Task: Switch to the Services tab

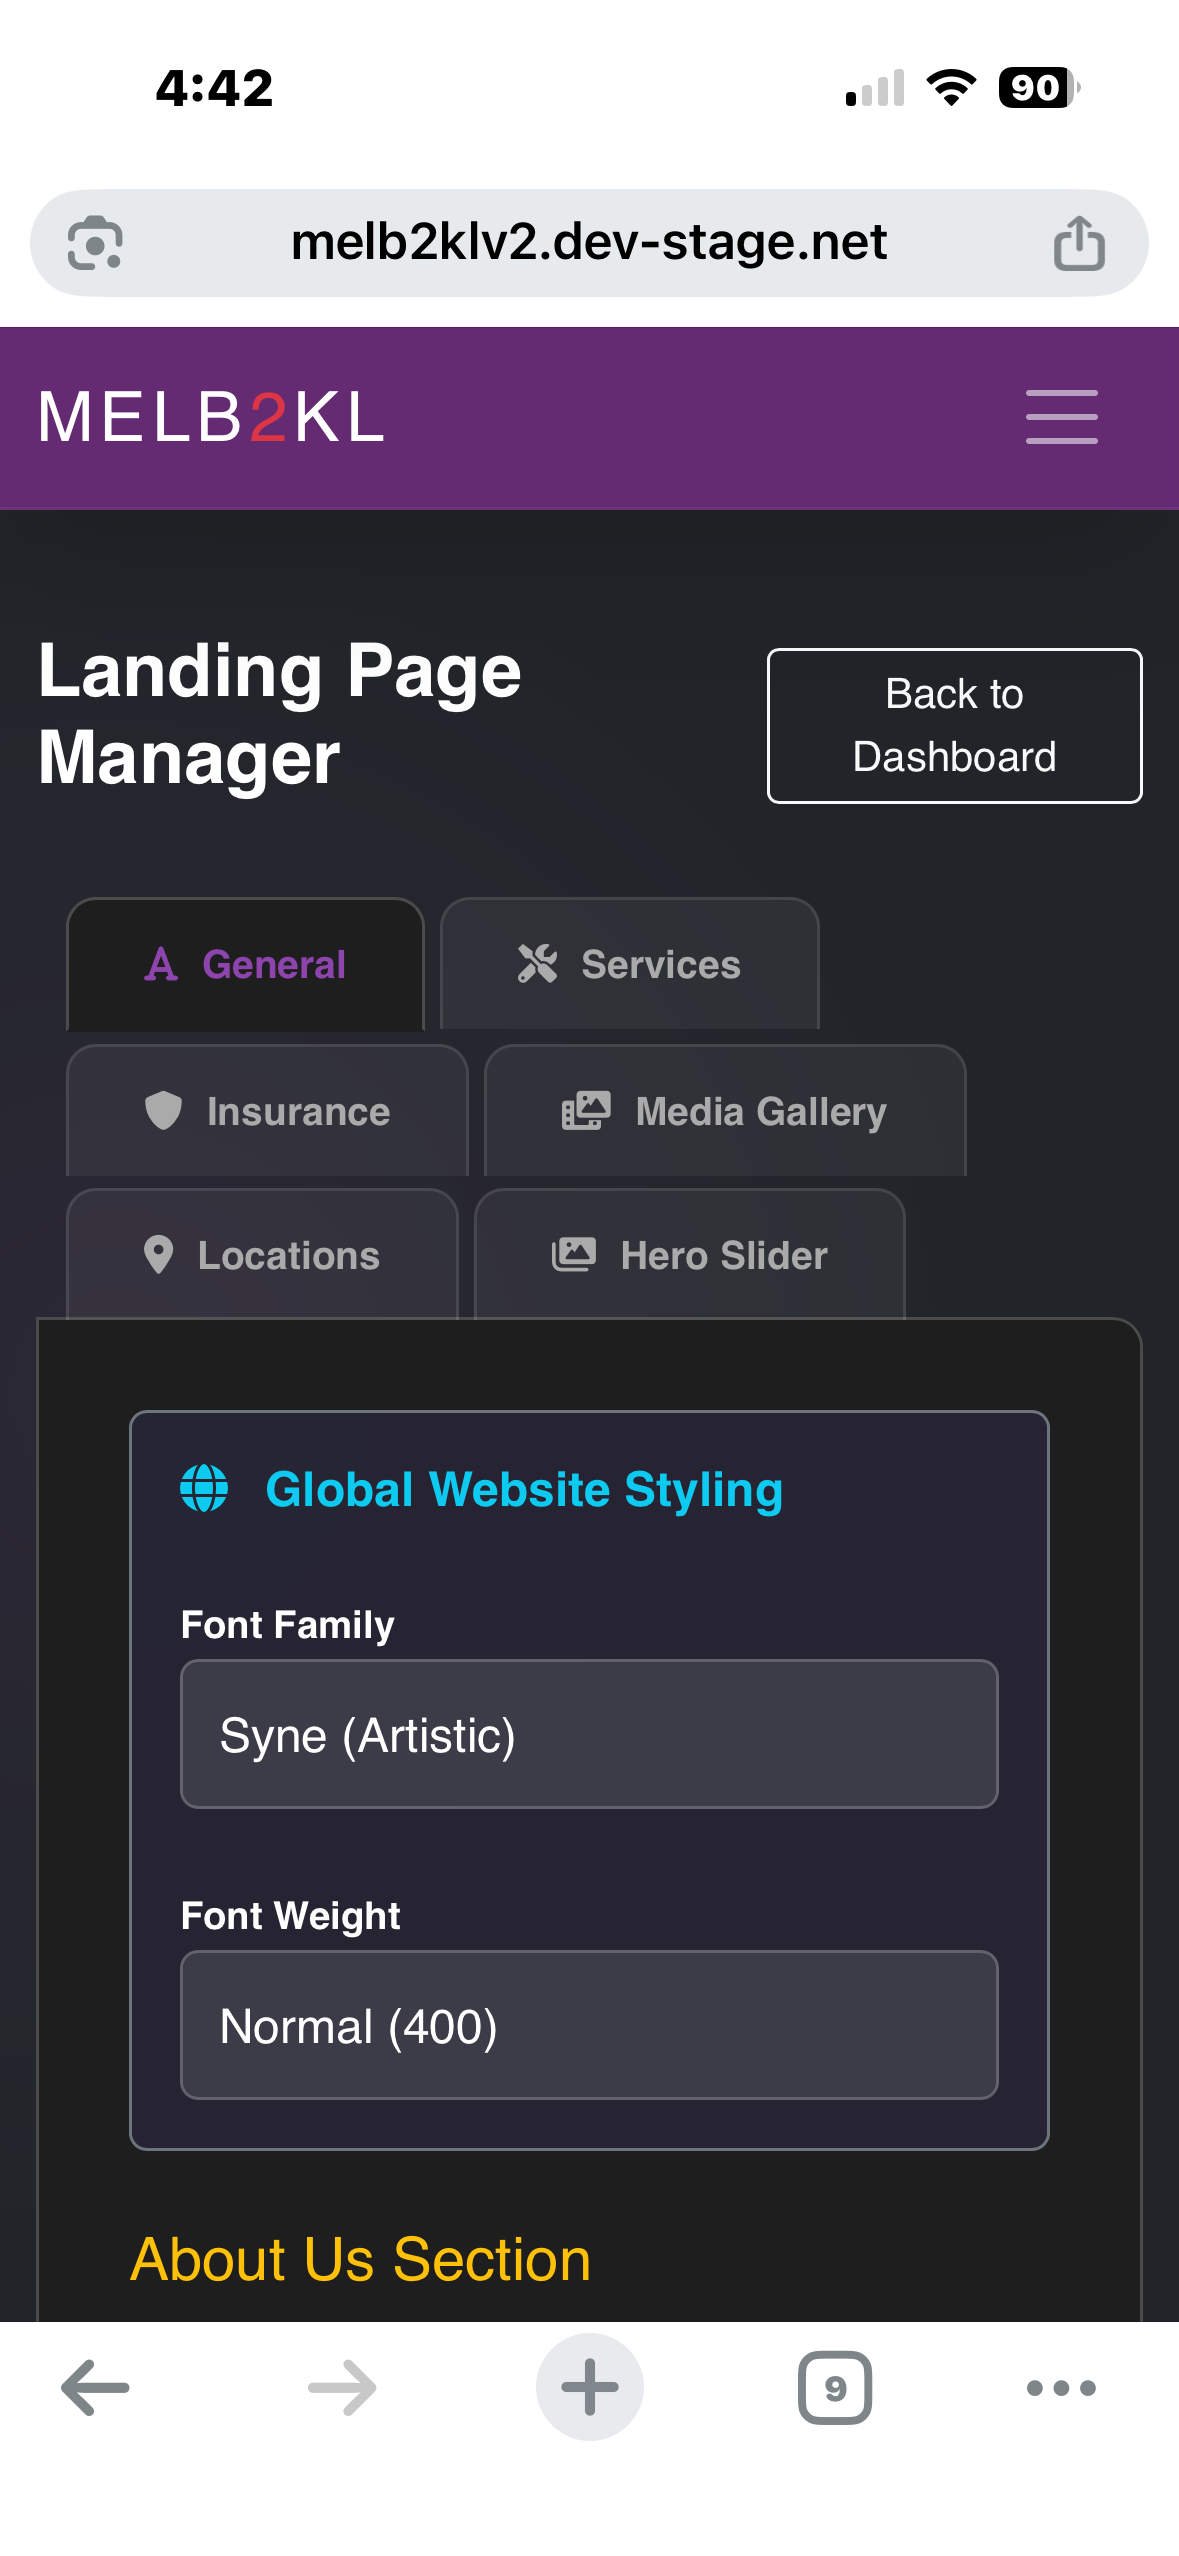Action: (x=630, y=965)
